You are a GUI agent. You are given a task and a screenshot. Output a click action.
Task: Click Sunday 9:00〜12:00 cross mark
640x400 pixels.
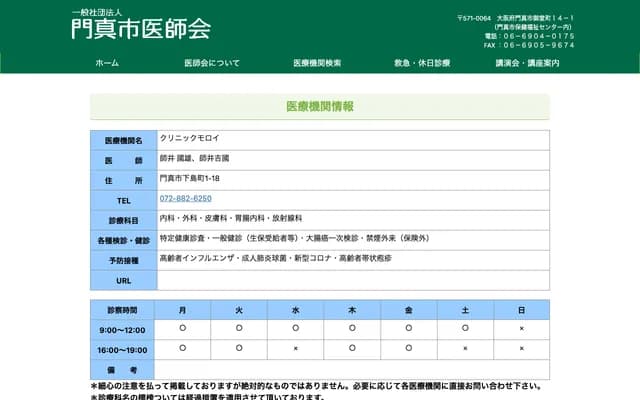click(522, 328)
